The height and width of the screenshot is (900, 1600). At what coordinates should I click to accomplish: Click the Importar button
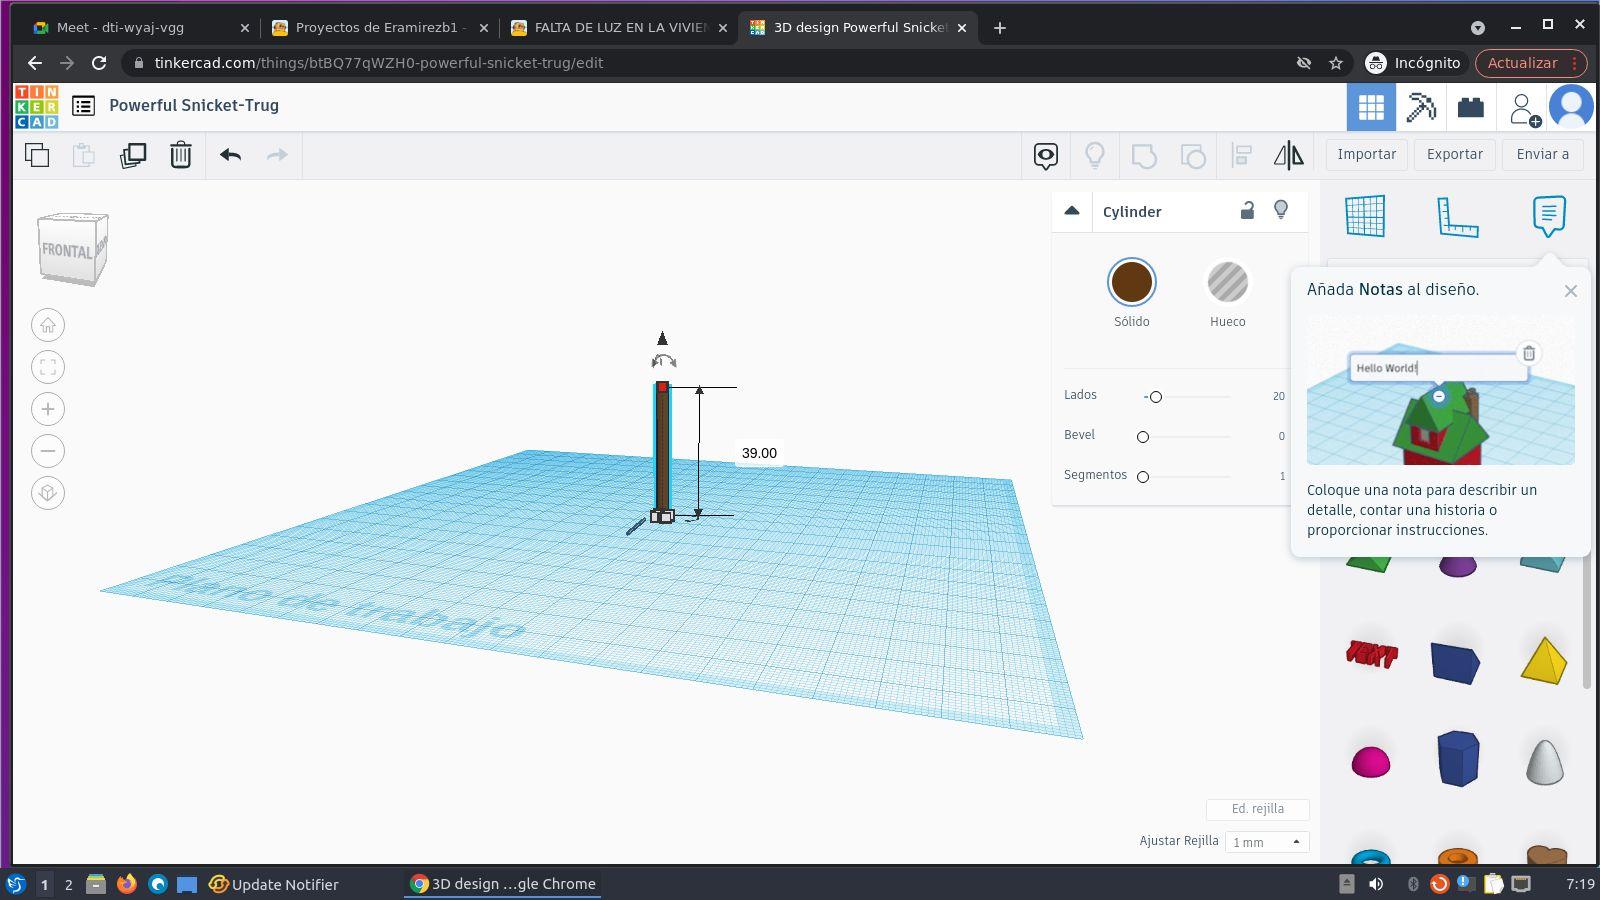(x=1367, y=154)
